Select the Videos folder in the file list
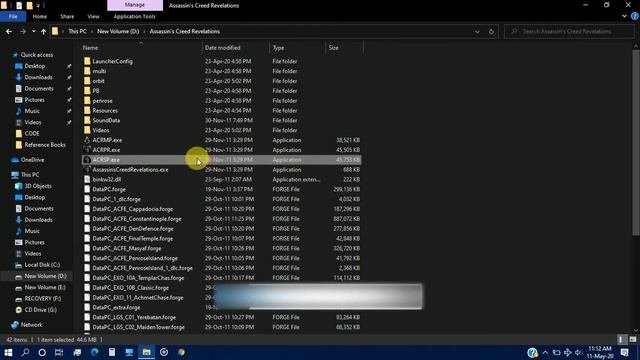The width and height of the screenshot is (640, 360). coord(100,130)
